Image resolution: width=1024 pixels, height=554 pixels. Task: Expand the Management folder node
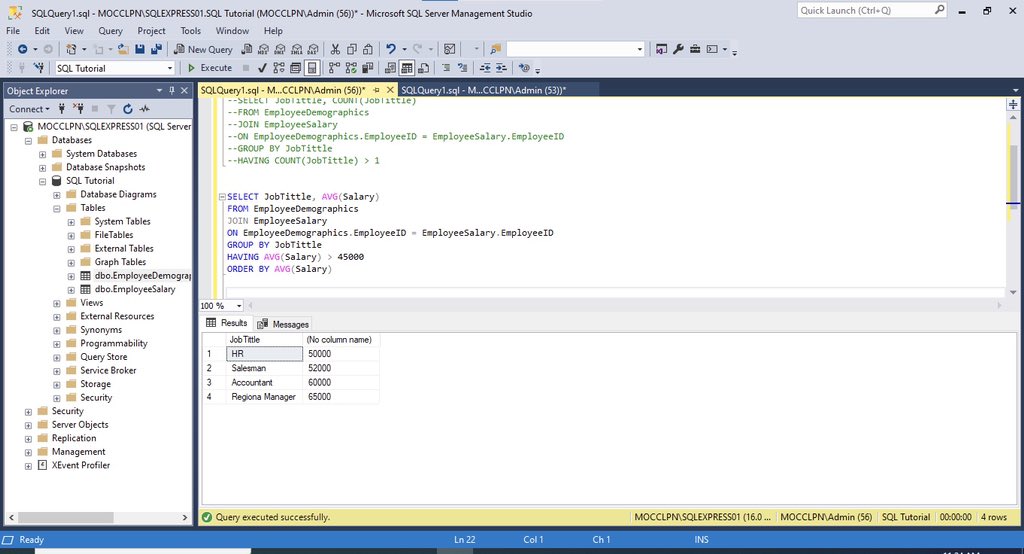point(28,452)
